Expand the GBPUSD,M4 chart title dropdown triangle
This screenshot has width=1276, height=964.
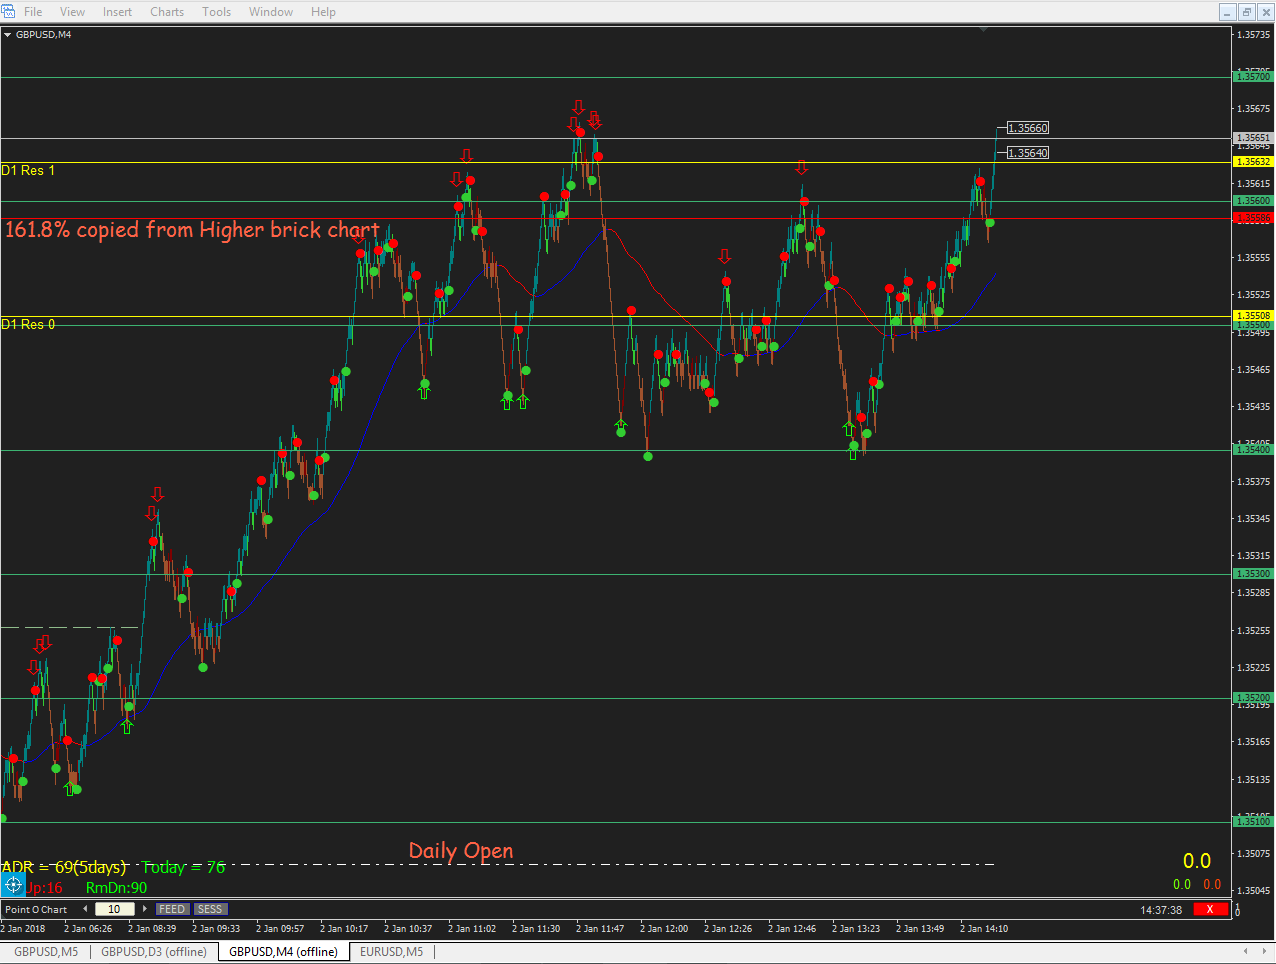8,35
